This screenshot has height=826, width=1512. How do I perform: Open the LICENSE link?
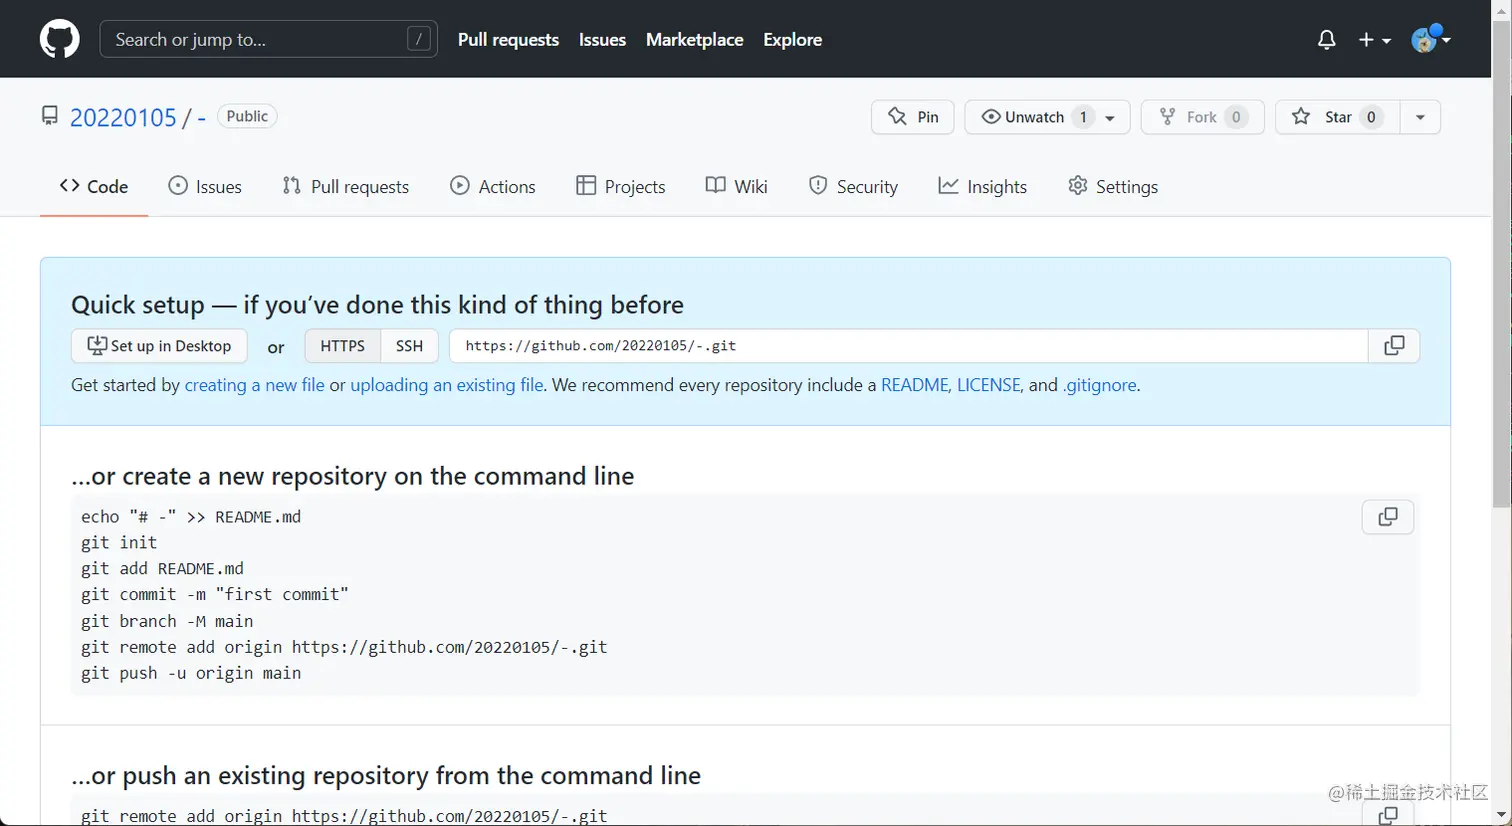click(x=989, y=385)
